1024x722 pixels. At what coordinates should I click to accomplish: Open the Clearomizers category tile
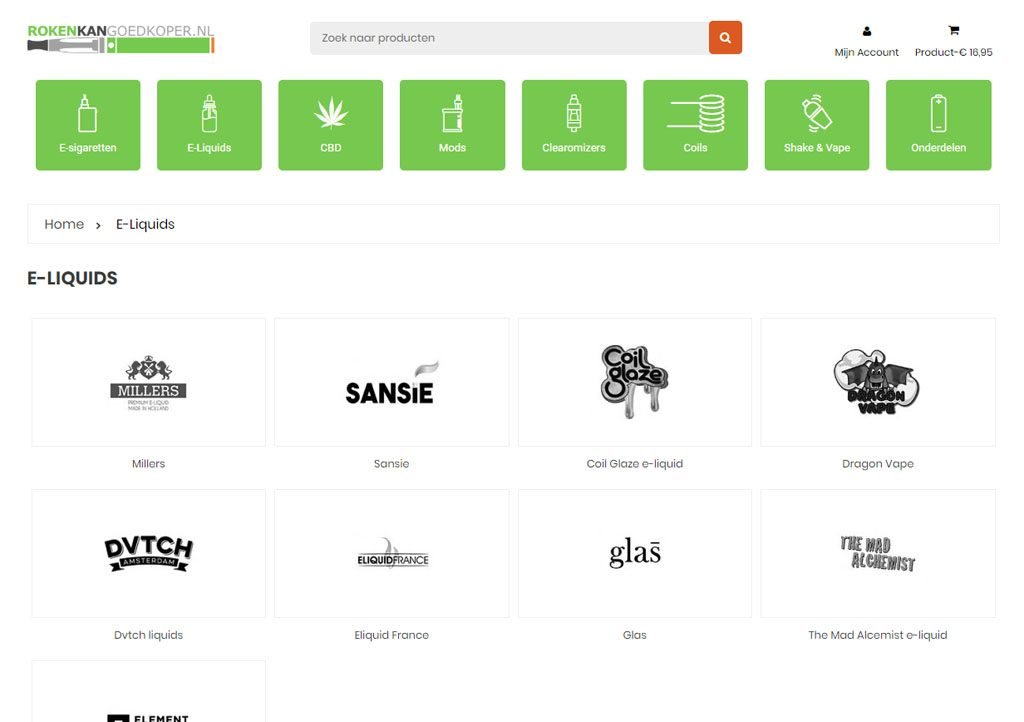coord(574,125)
